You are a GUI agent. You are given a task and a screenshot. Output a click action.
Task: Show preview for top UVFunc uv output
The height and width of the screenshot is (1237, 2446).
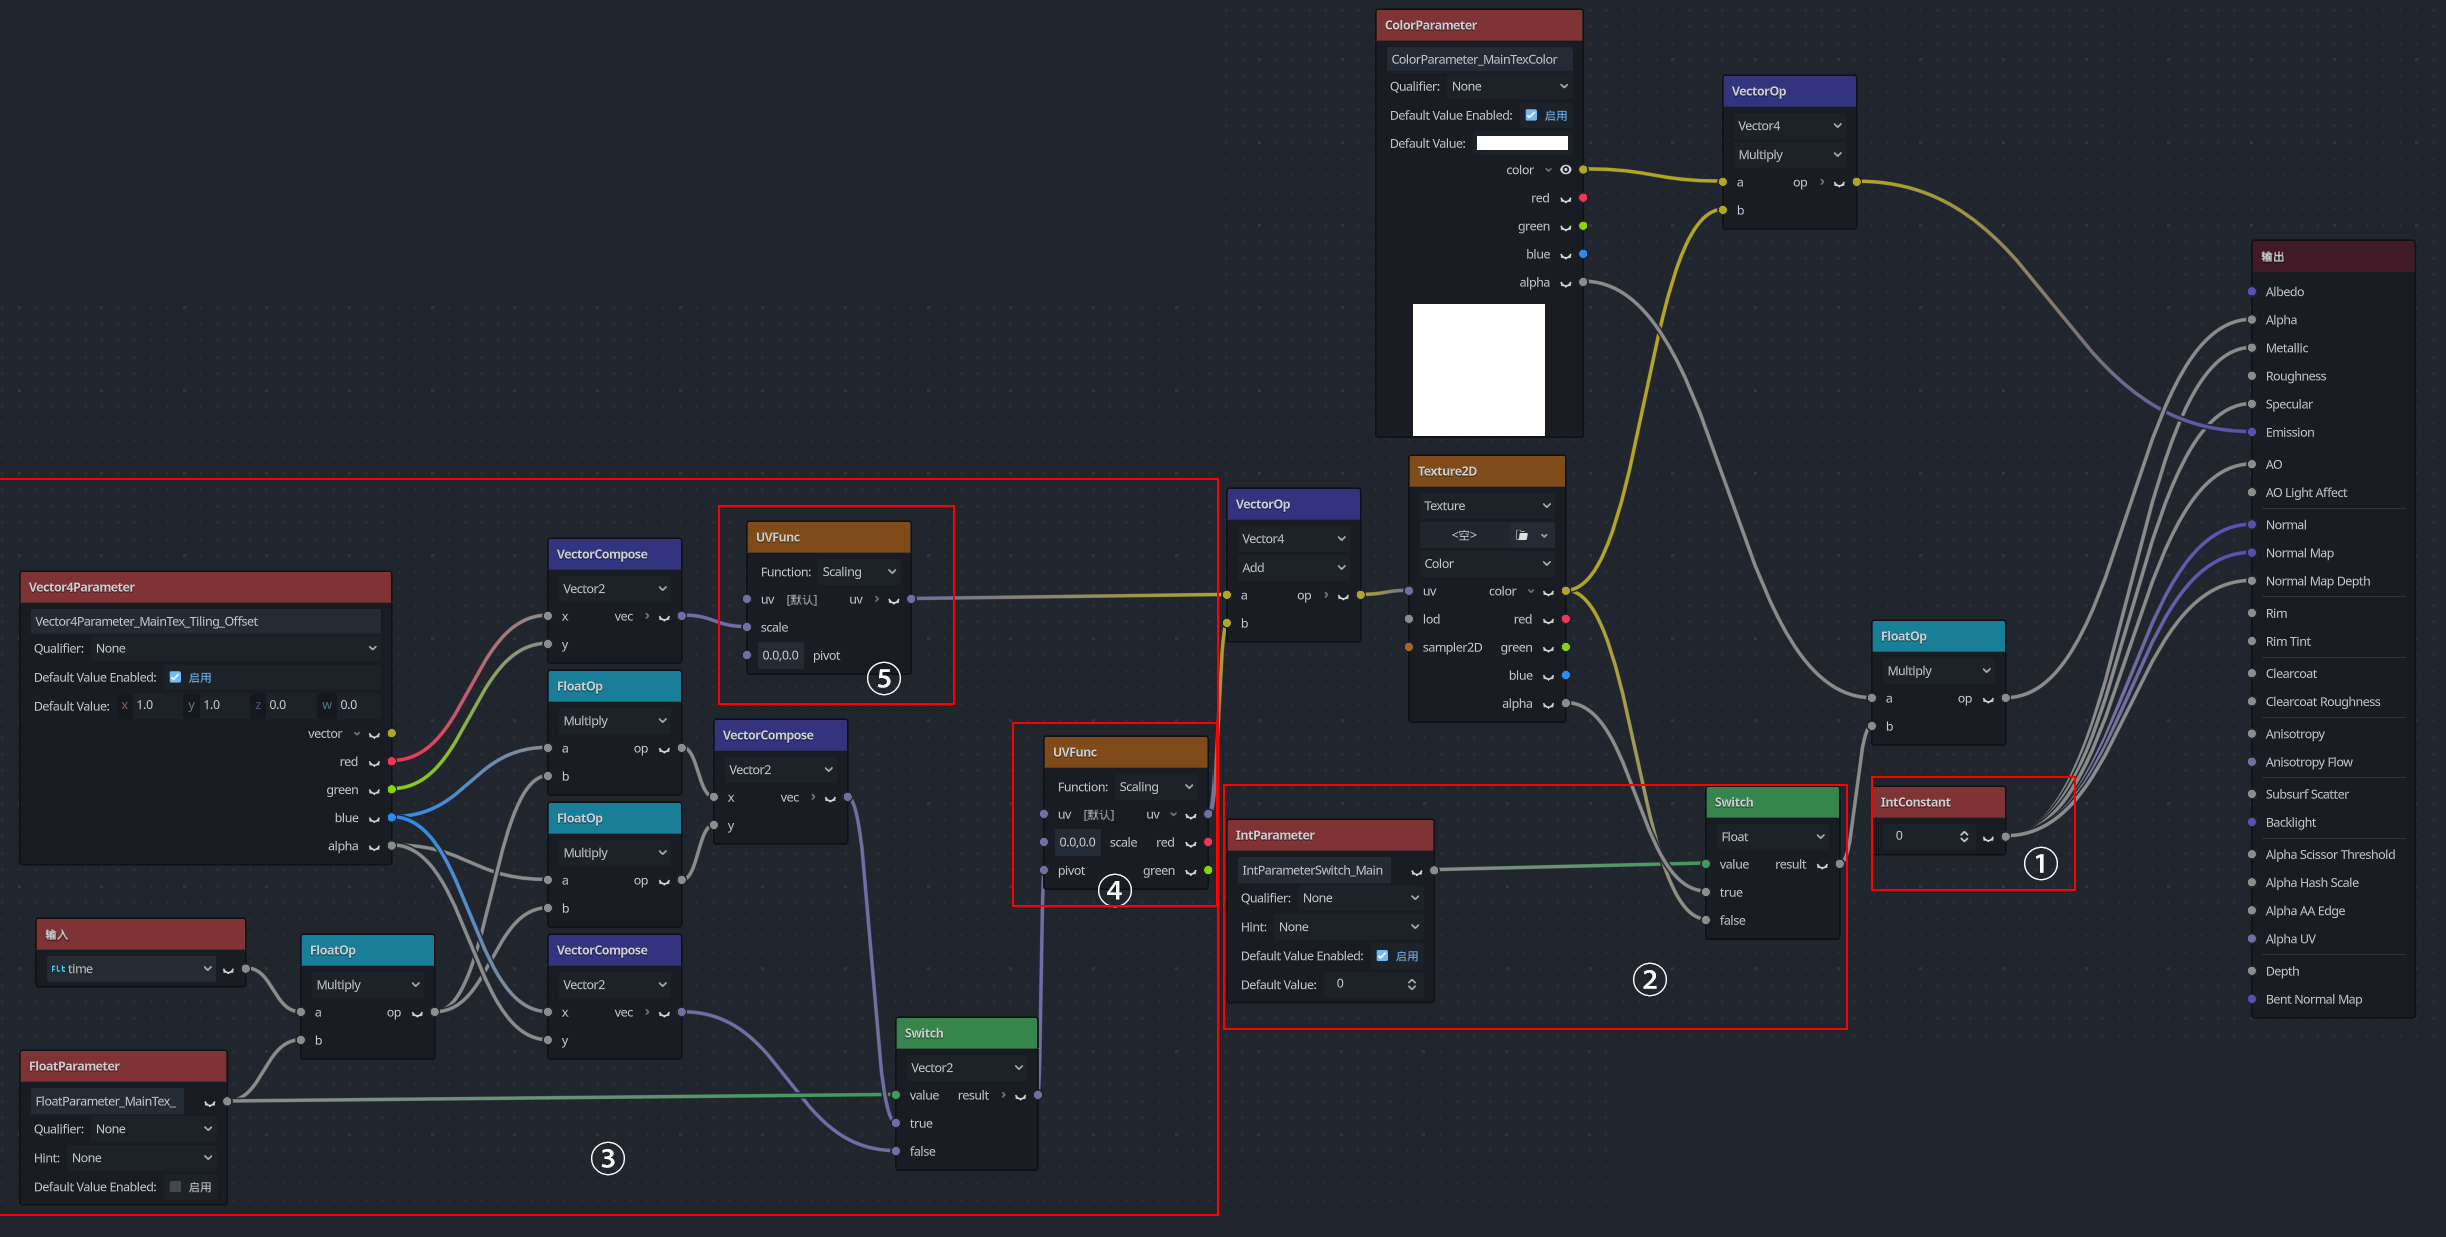pyautogui.click(x=894, y=600)
